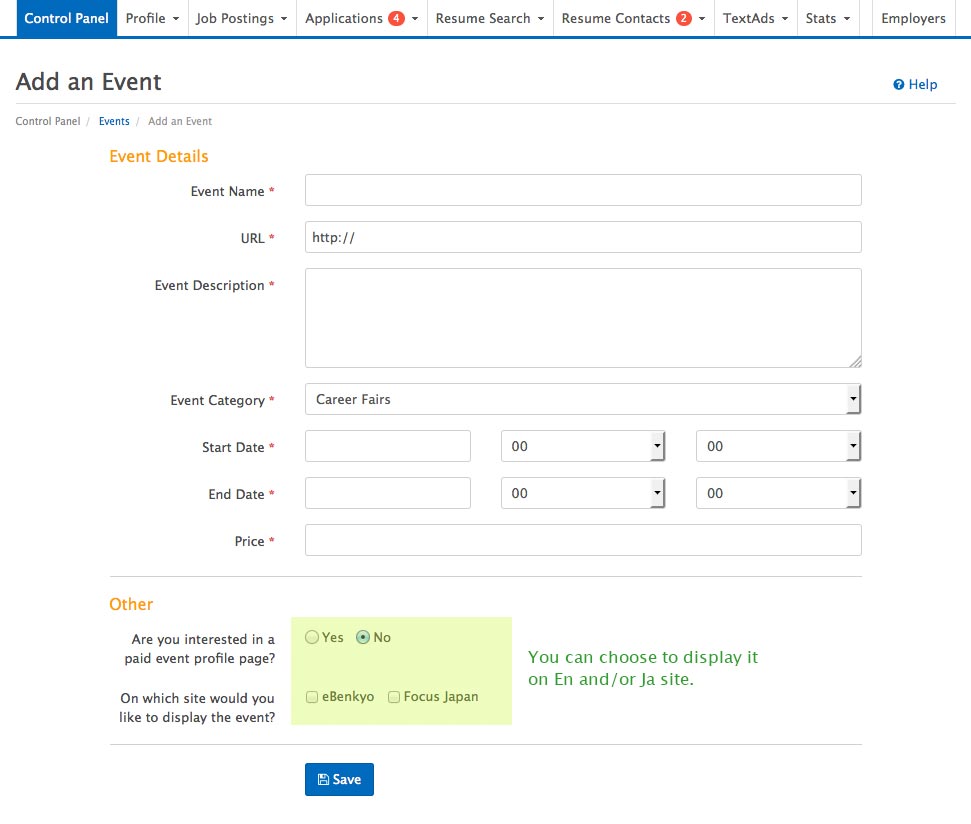
Task: Click the caret arrow beside Stats
Action: pyautogui.click(x=847, y=19)
